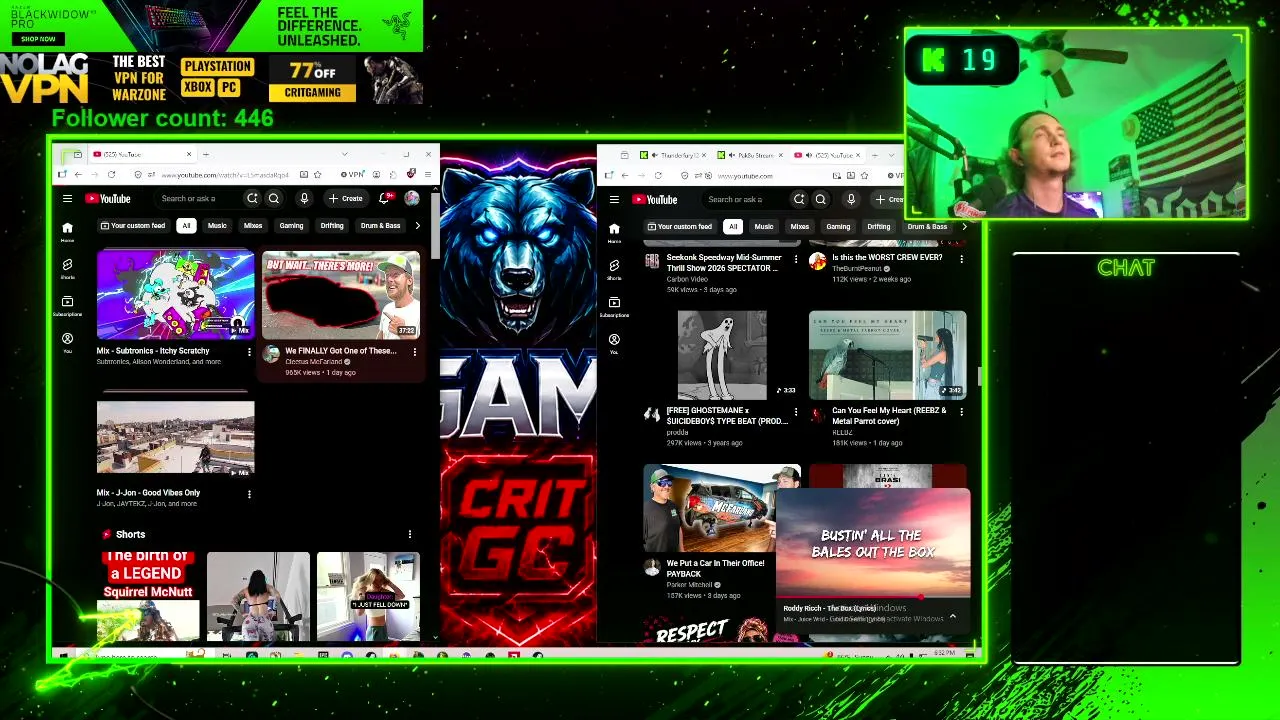The image size is (1280, 720).
Task: Select Drifting chip in right YouTube window
Action: [878, 227]
